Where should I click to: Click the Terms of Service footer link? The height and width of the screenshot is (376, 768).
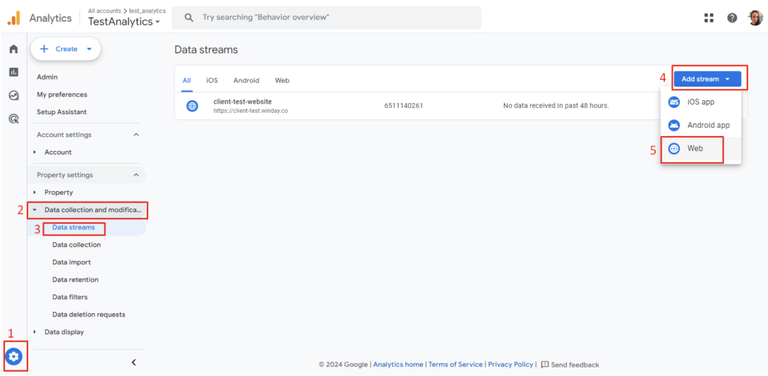[456, 365]
